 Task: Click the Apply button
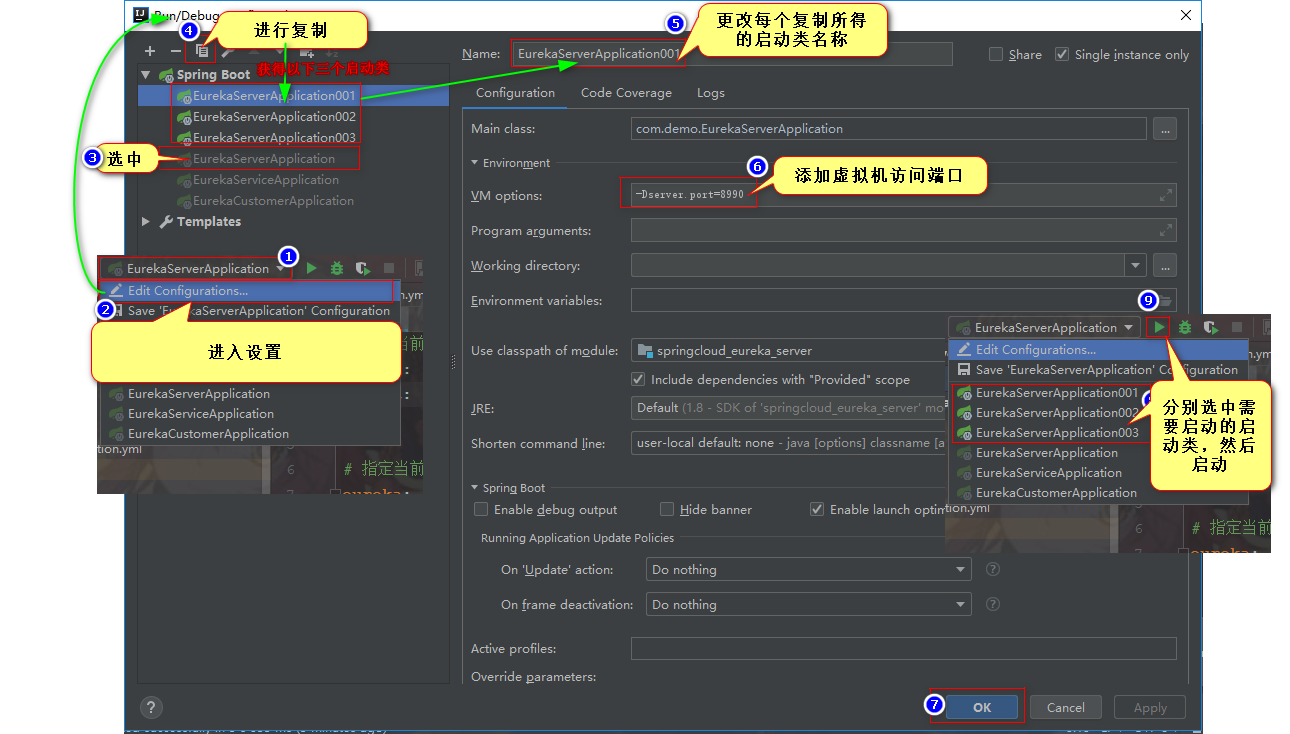1150,707
